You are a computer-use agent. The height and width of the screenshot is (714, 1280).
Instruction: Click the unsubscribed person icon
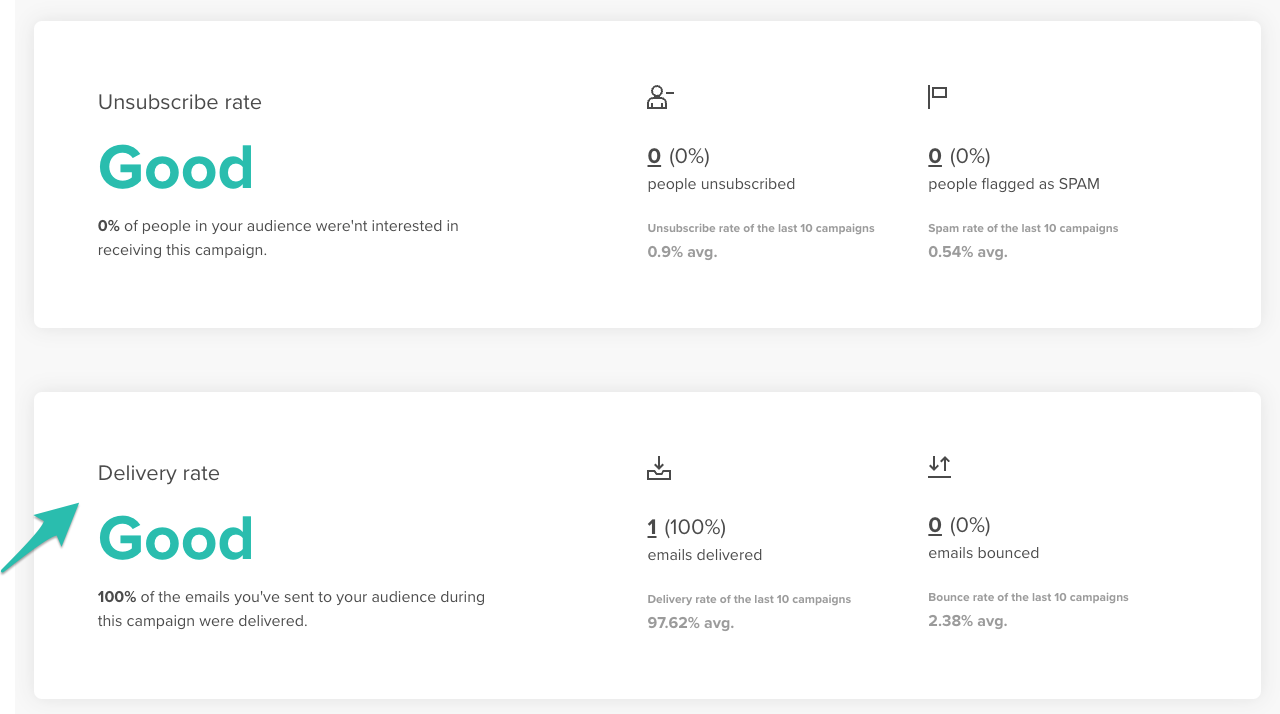pos(660,97)
